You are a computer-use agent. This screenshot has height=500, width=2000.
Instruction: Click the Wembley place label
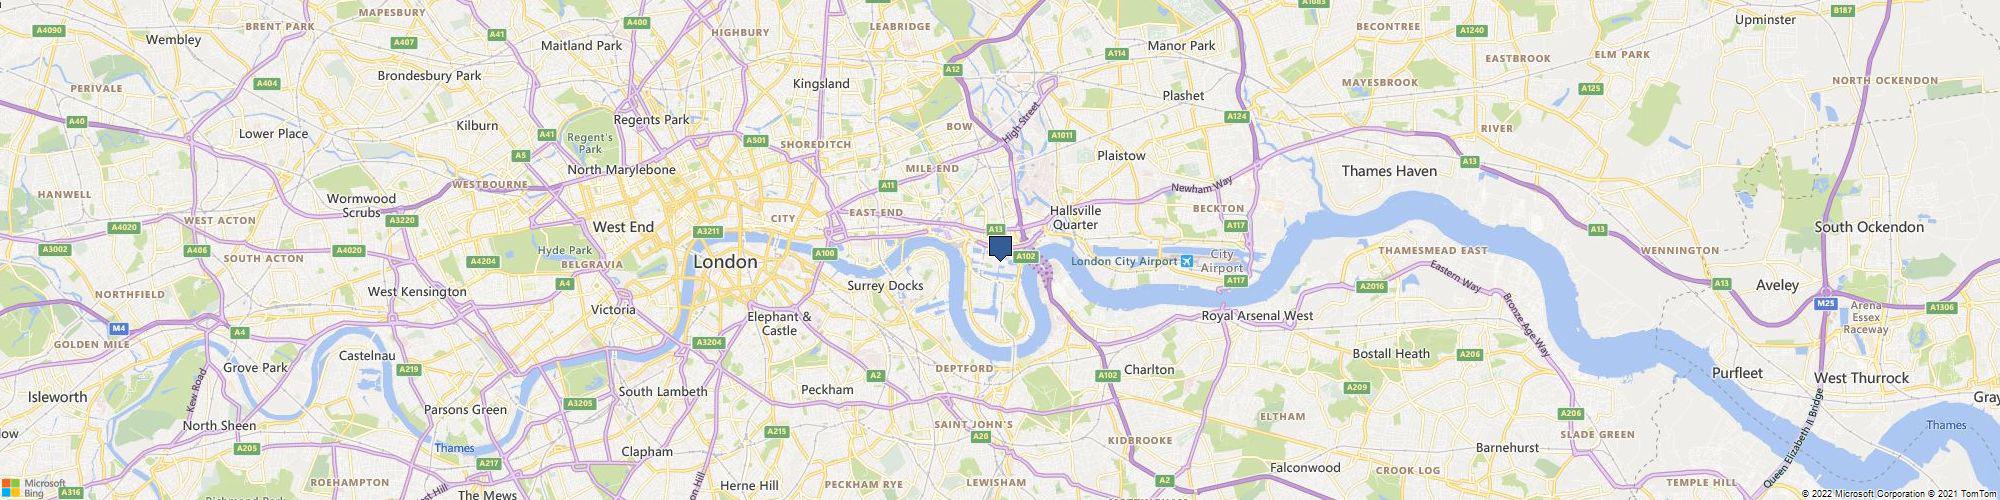174,40
